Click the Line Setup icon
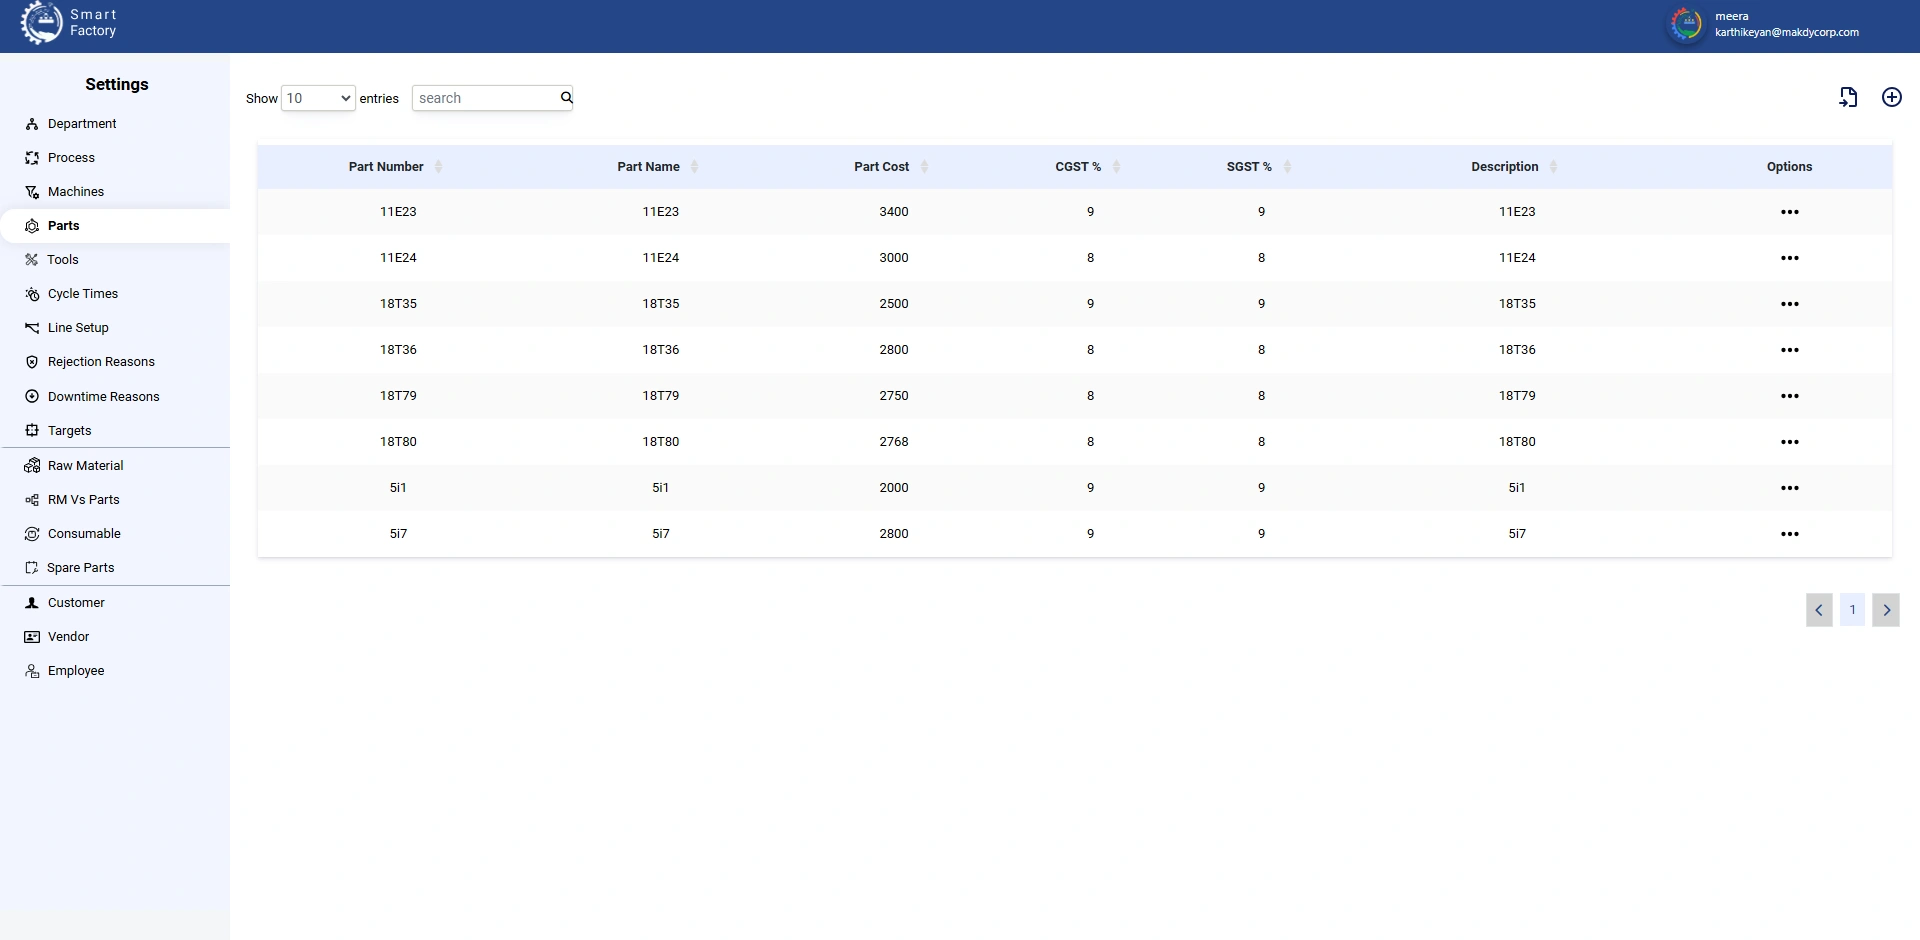The height and width of the screenshot is (940, 1920). [x=32, y=328]
